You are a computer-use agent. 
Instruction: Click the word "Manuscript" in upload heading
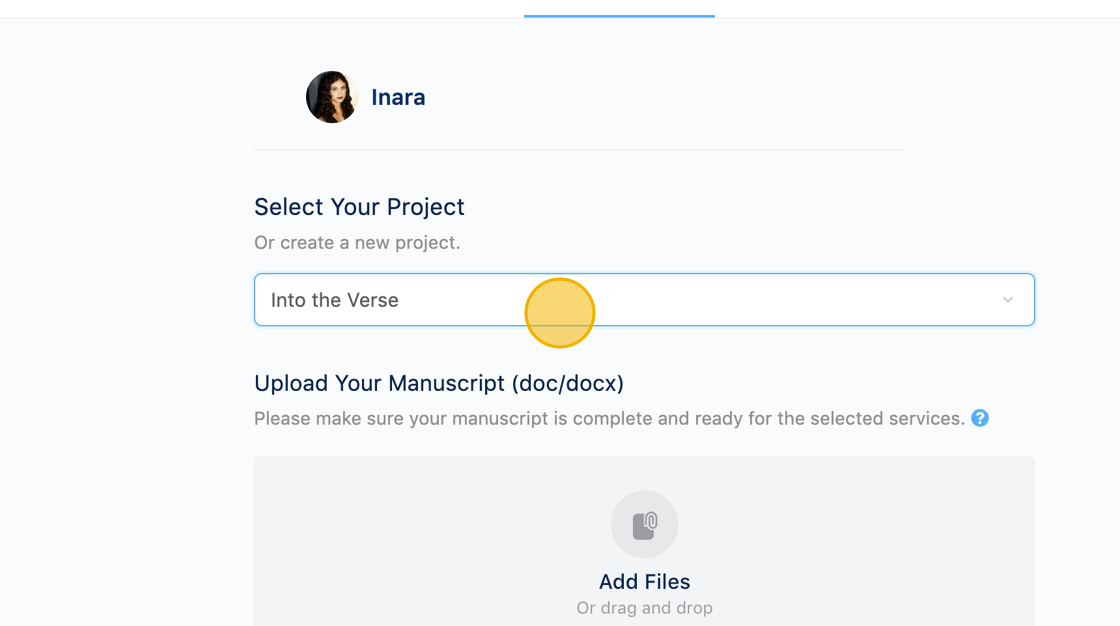pyautogui.click(x=448, y=383)
